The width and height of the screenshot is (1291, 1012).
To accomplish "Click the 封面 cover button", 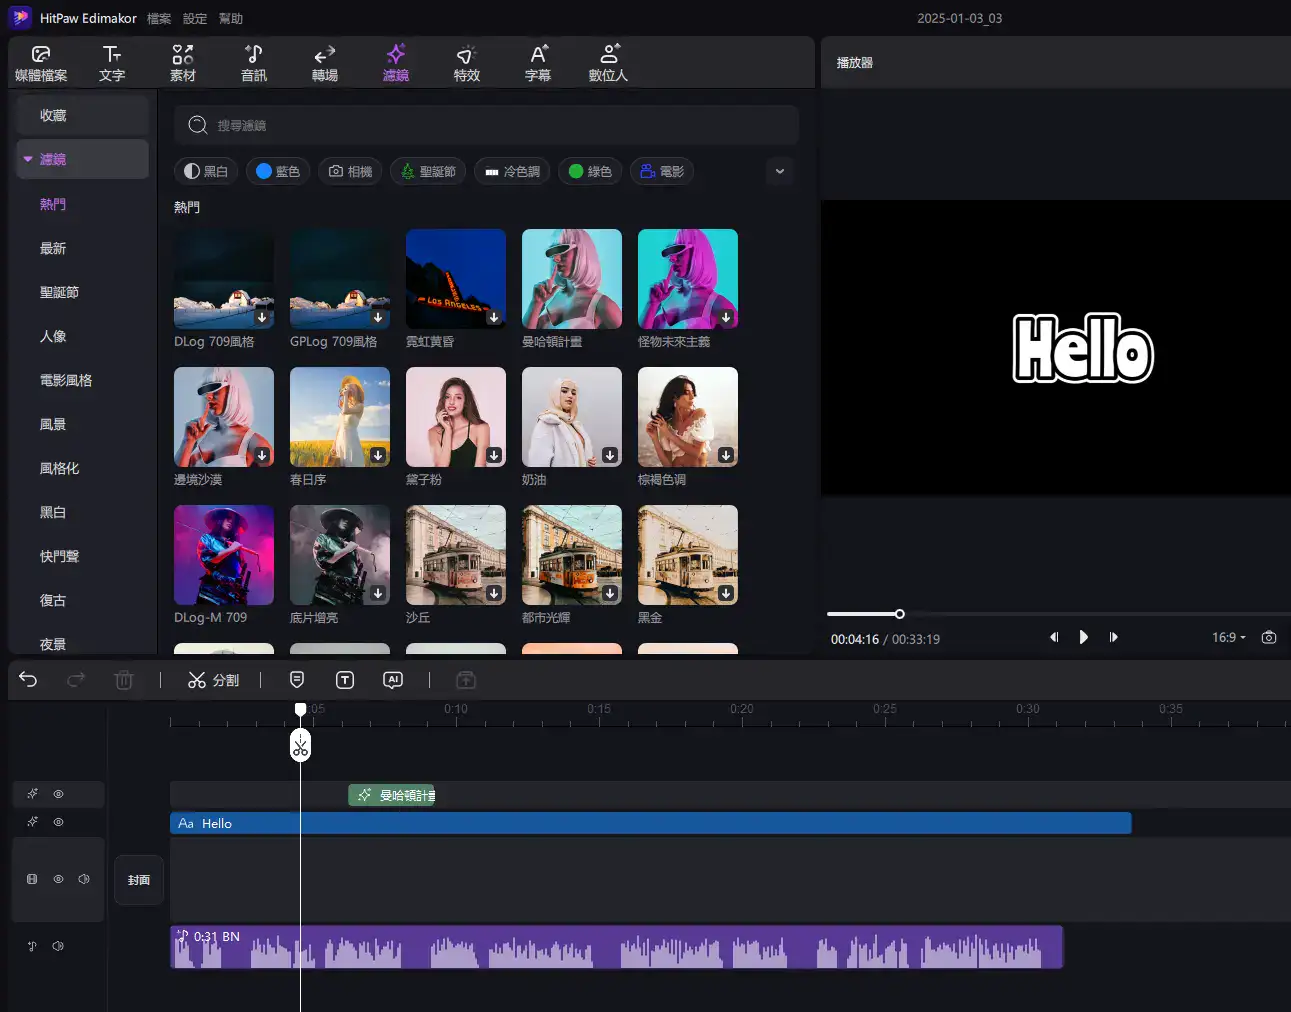I will pos(139,880).
